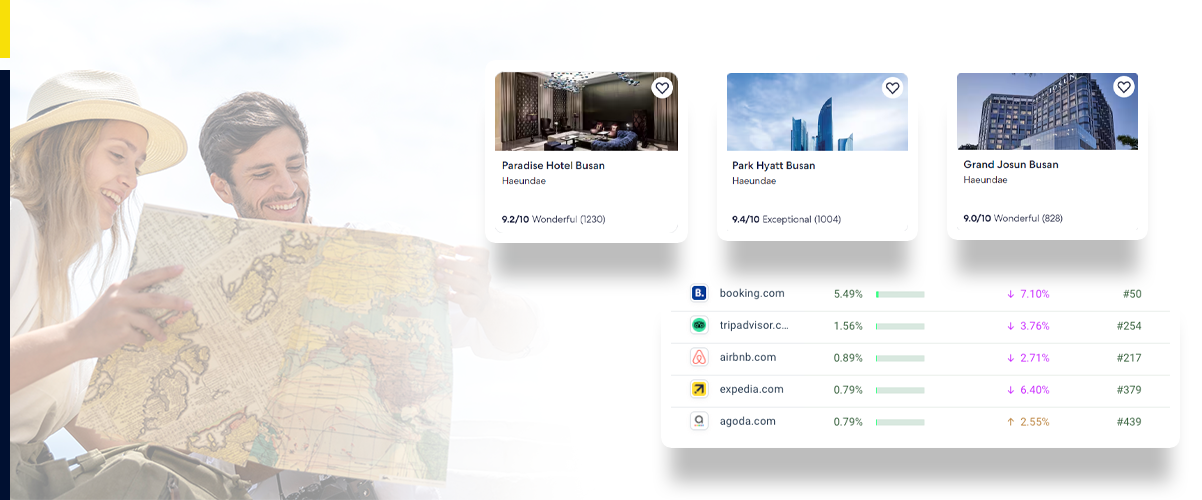Favorite Park Hyatt Busan with heart icon

(x=893, y=88)
